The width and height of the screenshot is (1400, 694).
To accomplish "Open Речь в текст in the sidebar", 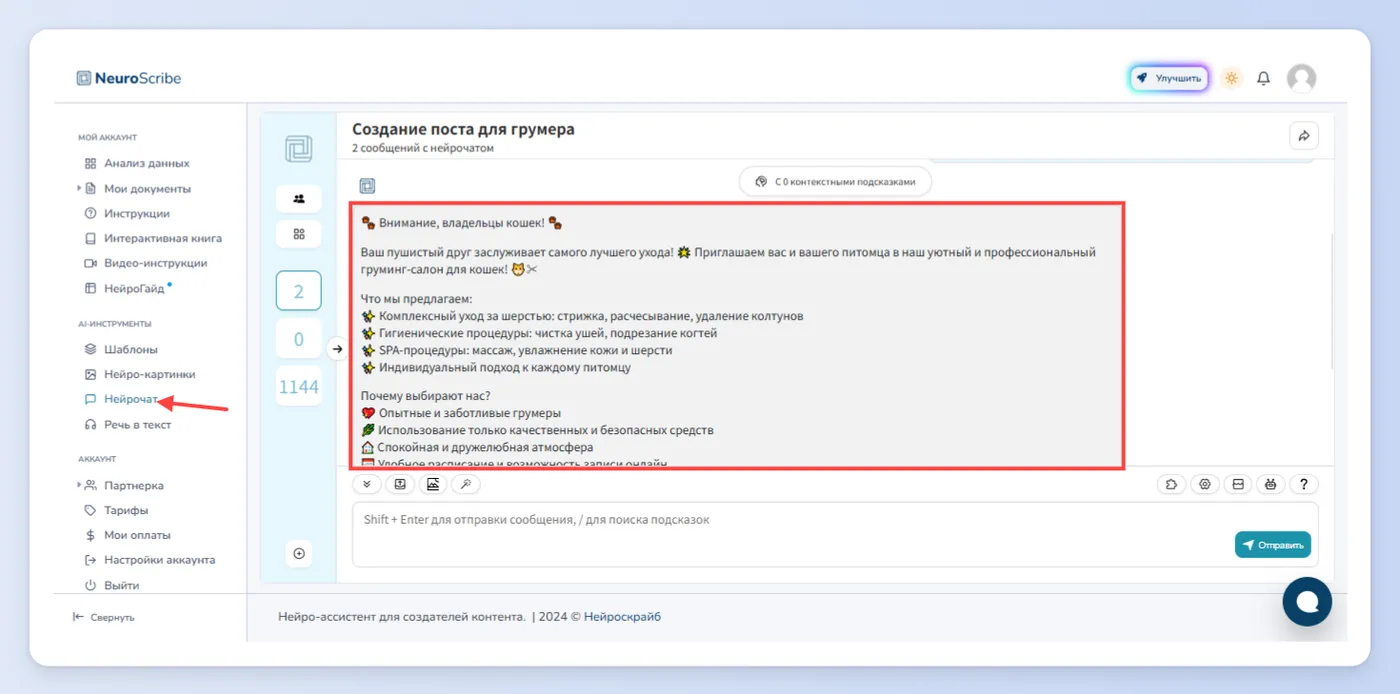I will point(128,425).
